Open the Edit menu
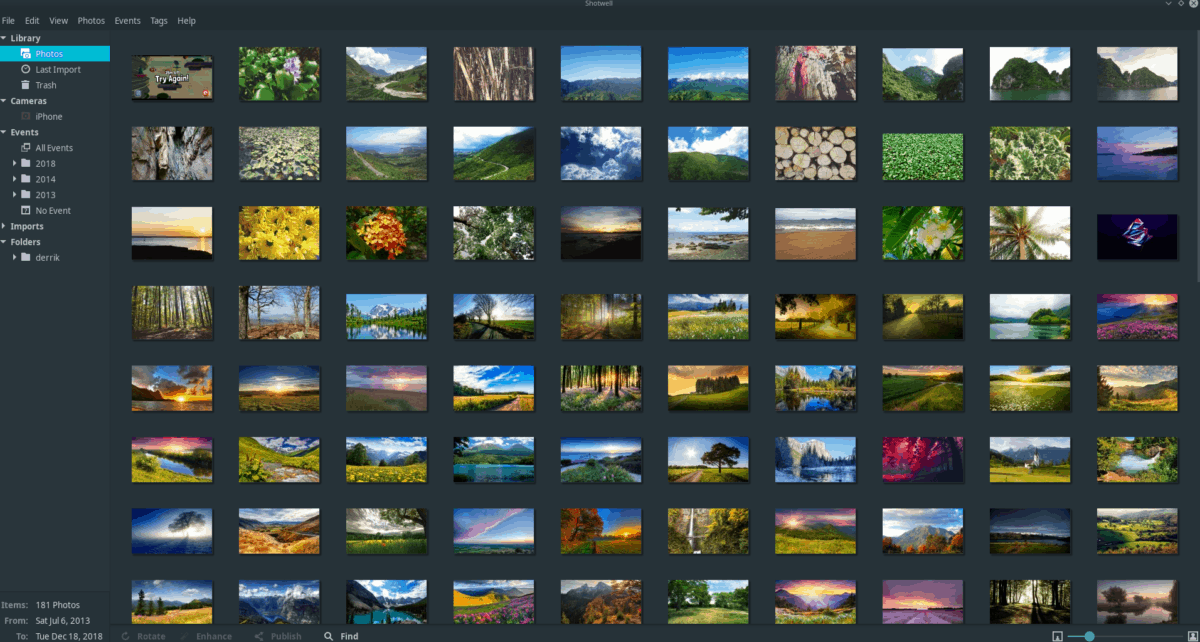 click(30, 20)
